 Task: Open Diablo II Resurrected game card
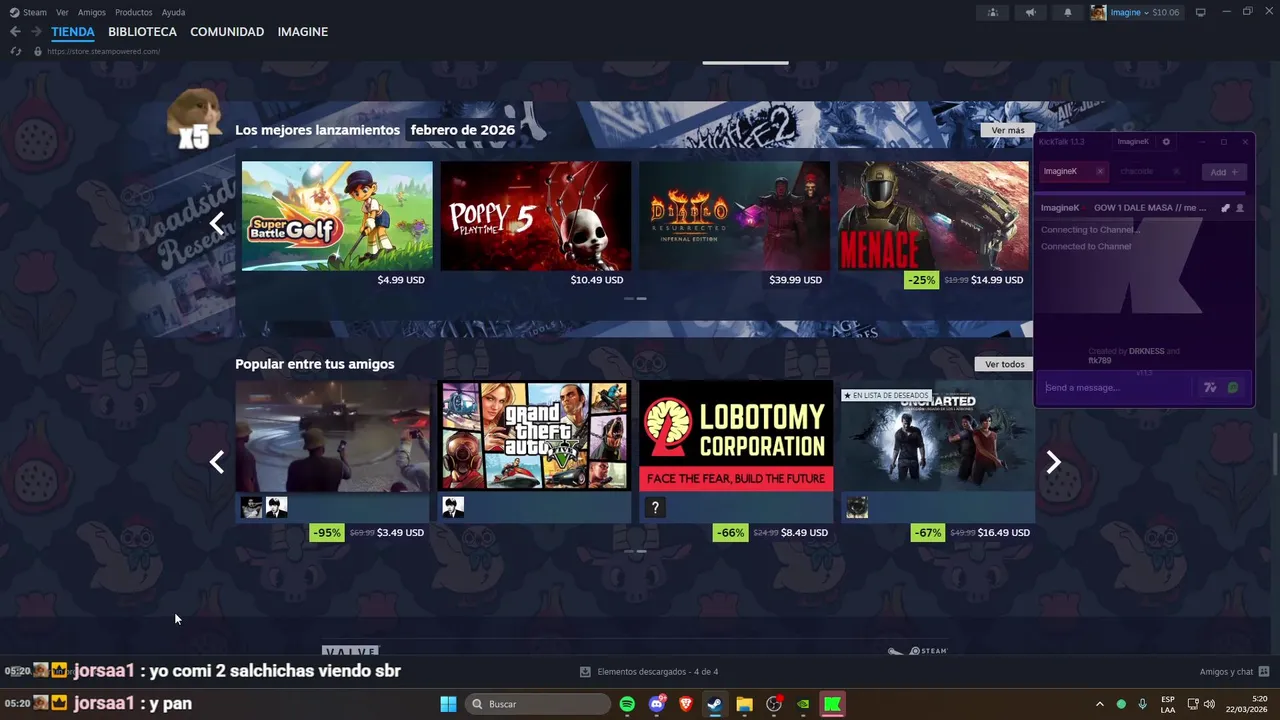(735, 216)
